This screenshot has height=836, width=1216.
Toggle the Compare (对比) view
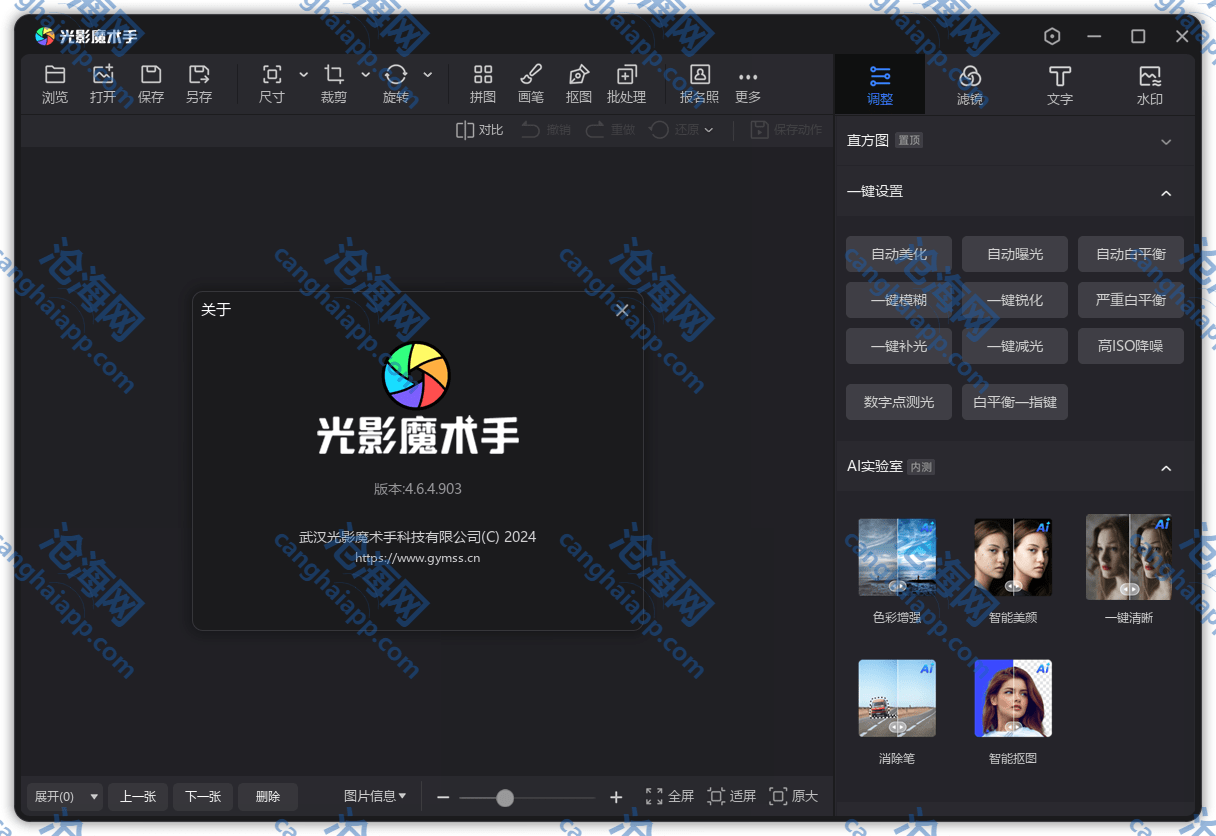tap(479, 130)
